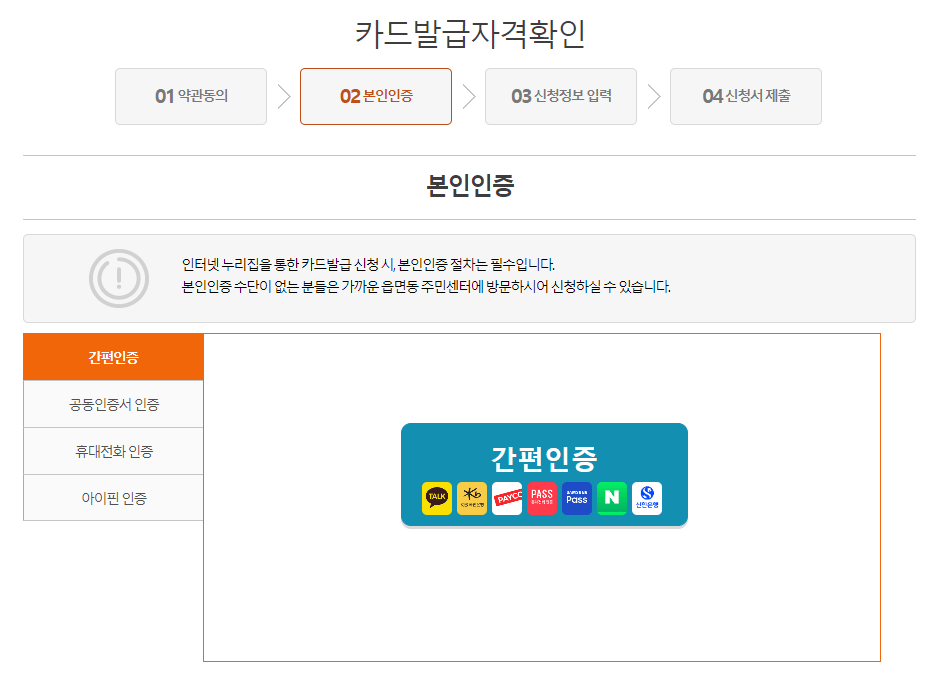Pick Samsung Pass authentication
932x700 pixels.
click(576, 498)
